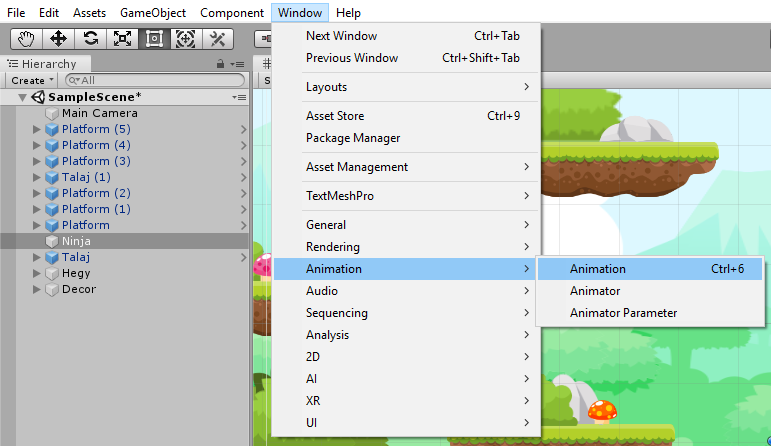Click the Platform (3) prefab icon
The width and height of the screenshot is (771, 446).
52,161
